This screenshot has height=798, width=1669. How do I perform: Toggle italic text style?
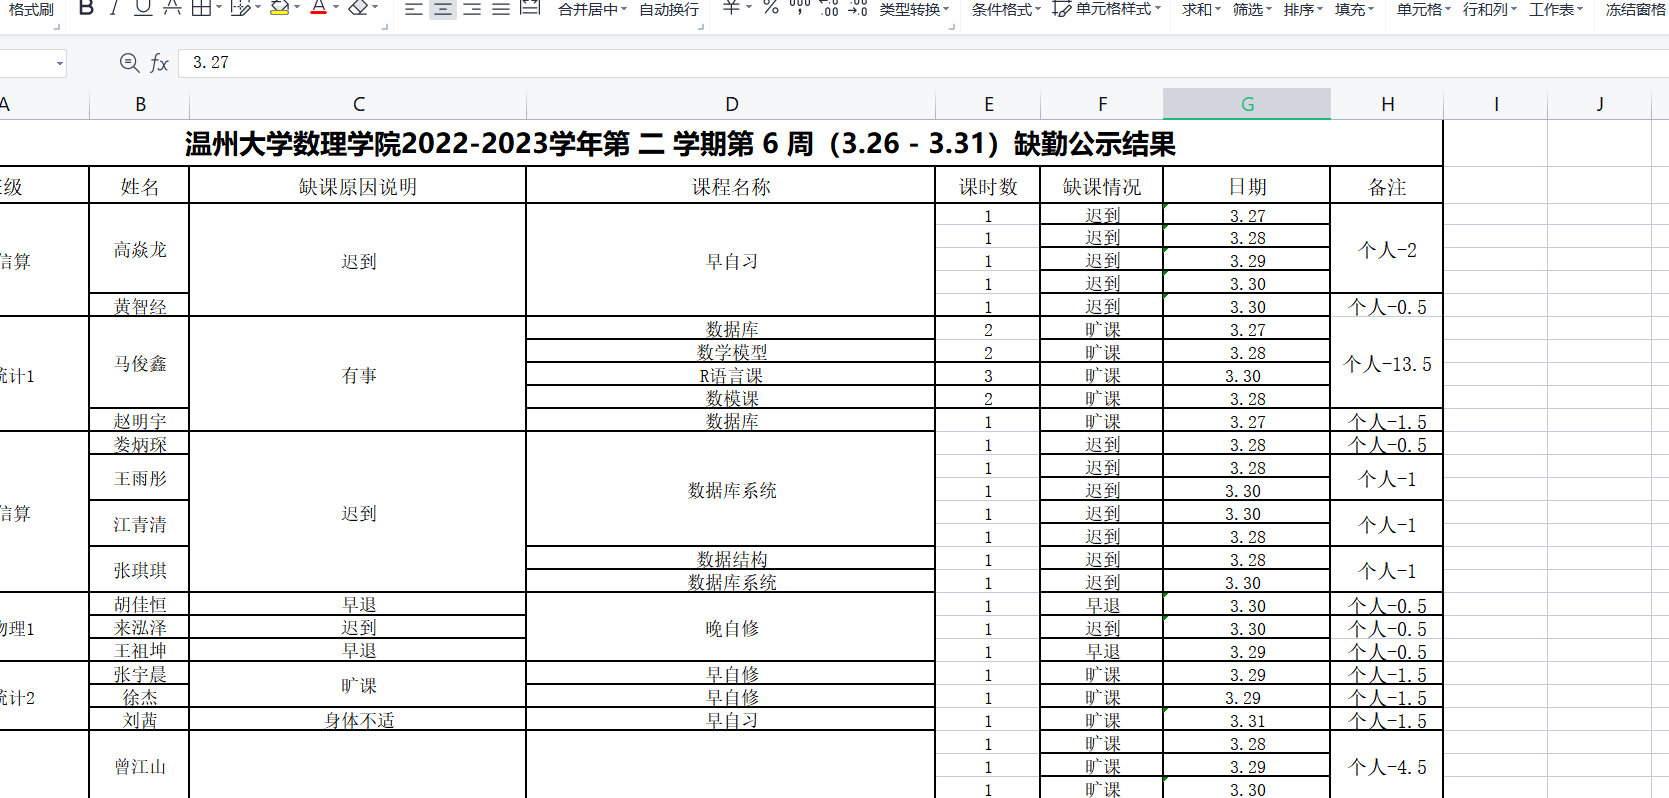point(114,9)
